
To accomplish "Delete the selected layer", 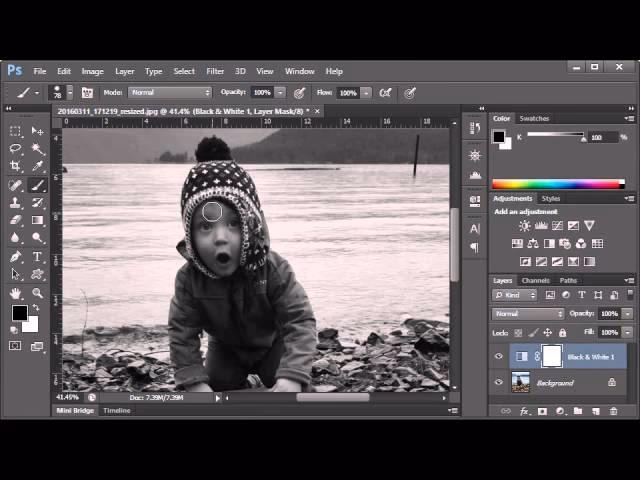I will click(613, 411).
